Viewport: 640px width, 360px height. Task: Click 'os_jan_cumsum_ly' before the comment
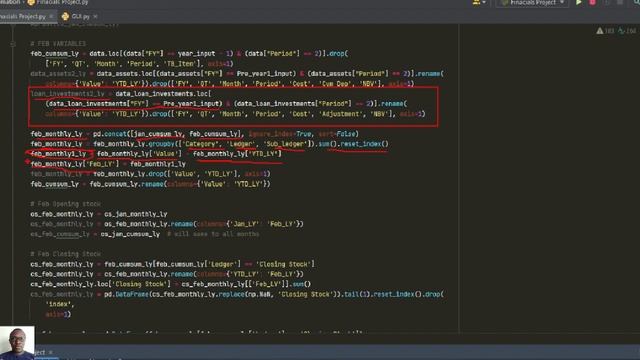(130, 234)
